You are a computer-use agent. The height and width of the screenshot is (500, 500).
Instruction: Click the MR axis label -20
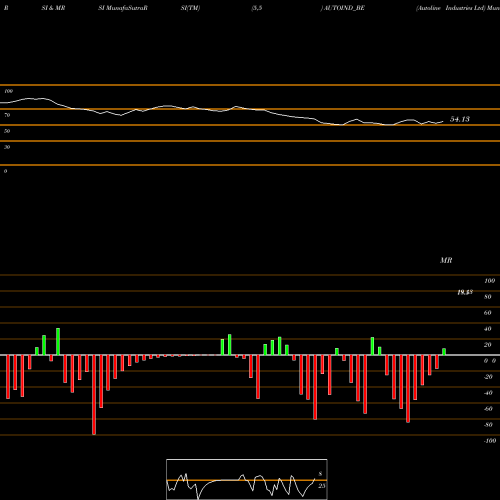tap(488, 377)
